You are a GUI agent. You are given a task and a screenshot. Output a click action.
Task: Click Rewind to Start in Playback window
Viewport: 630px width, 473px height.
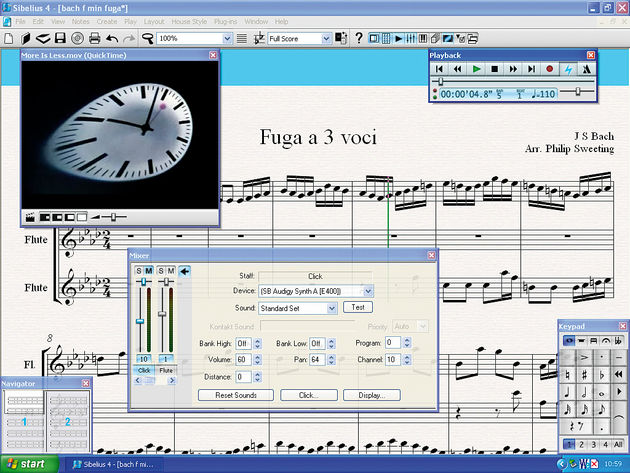[x=439, y=69]
